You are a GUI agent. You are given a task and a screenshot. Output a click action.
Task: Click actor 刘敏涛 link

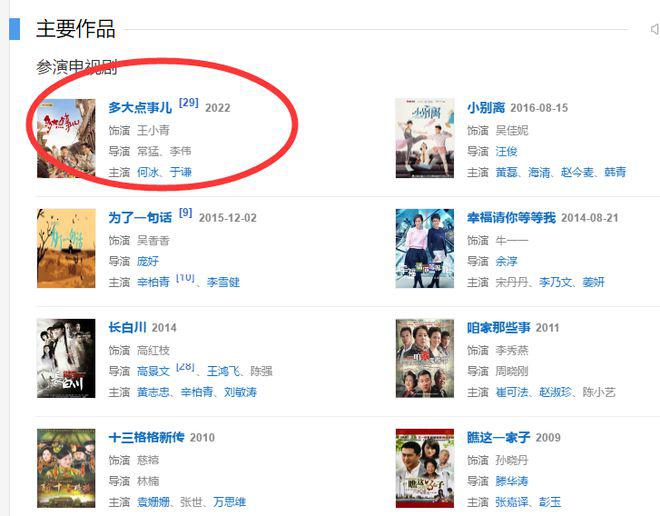coord(240,392)
